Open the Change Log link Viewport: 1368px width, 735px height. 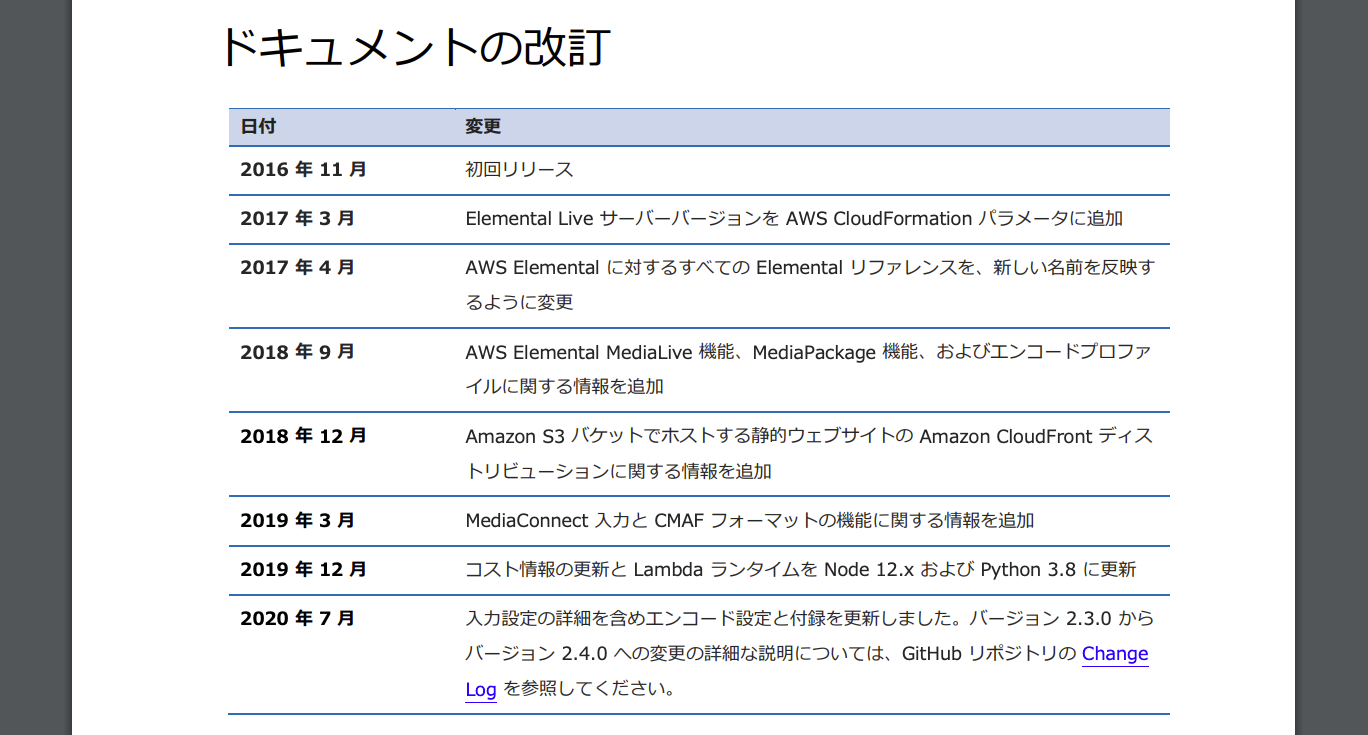coord(1114,654)
